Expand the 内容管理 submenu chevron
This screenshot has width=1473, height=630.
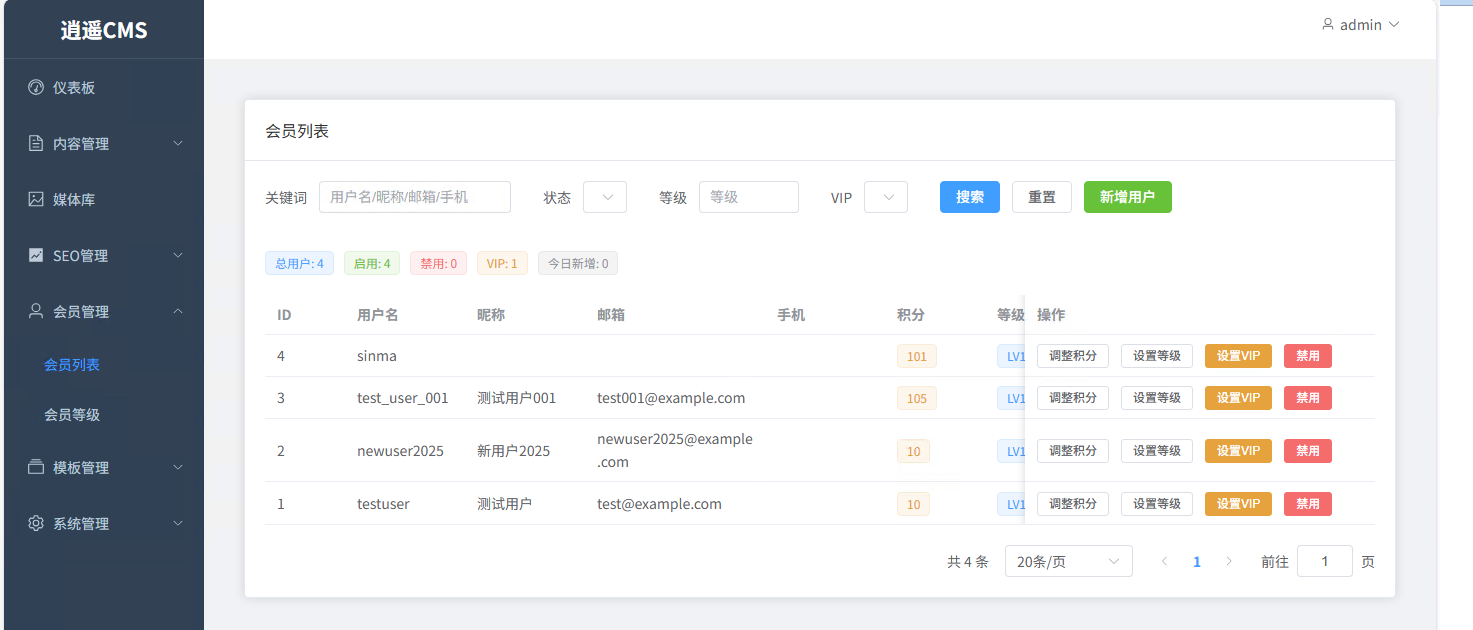[x=178, y=143]
